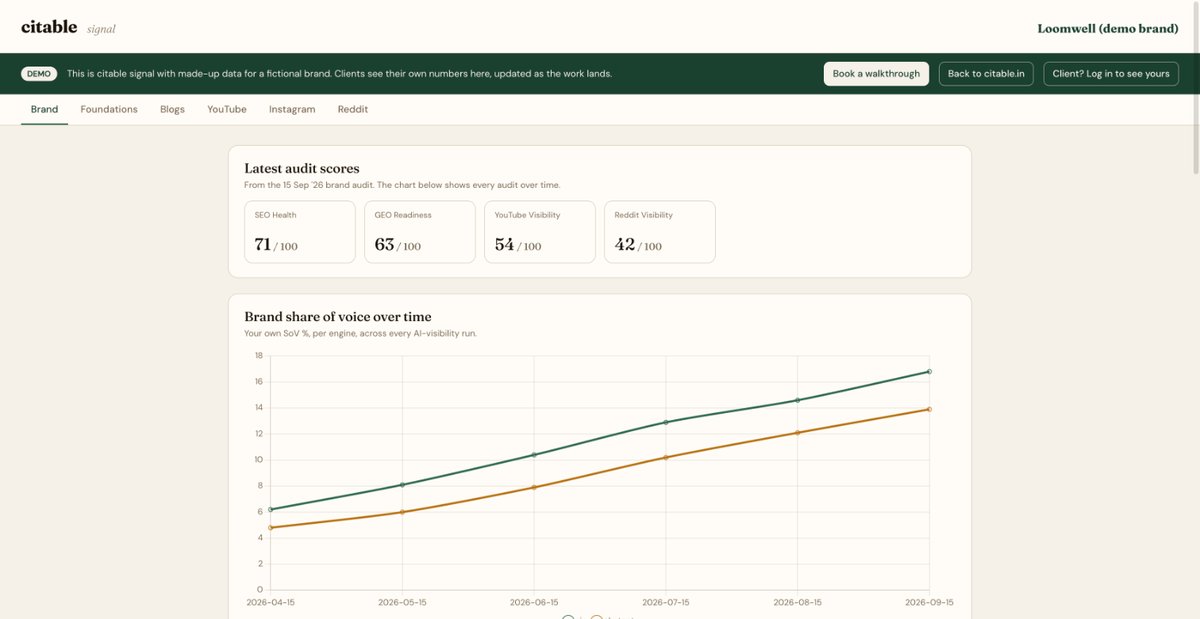Go back to citable.in
Image resolution: width=1200 pixels, height=619 pixels.
click(986, 74)
